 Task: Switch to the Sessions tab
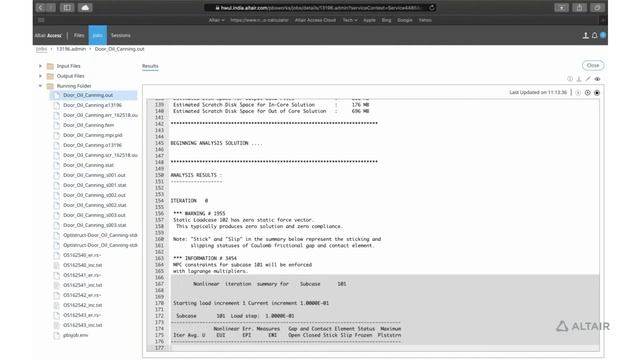point(121,36)
